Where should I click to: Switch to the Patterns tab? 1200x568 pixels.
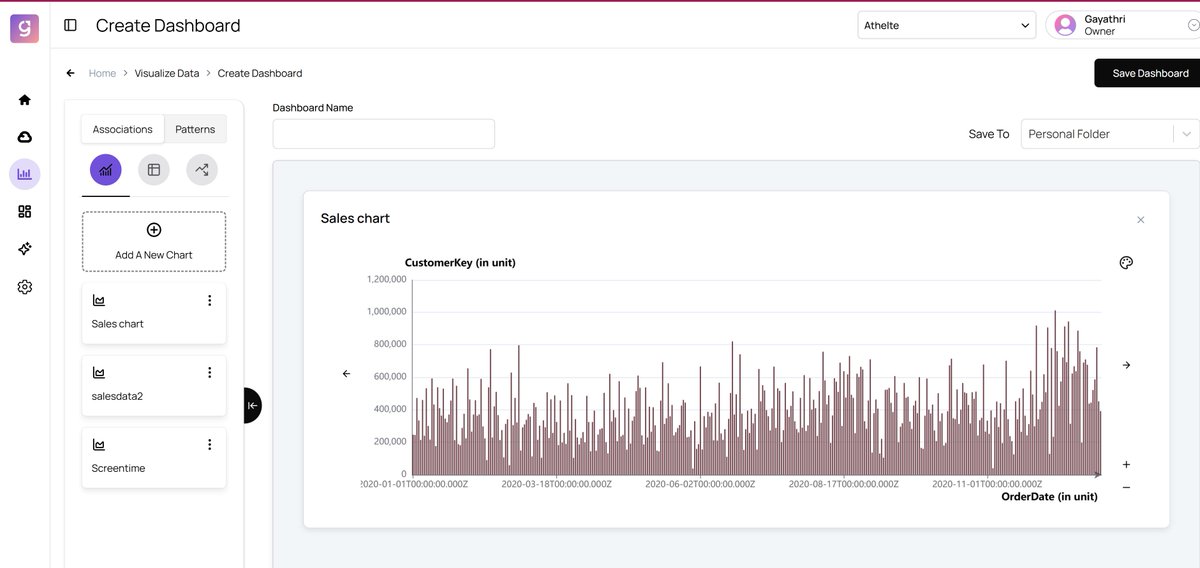click(195, 129)
